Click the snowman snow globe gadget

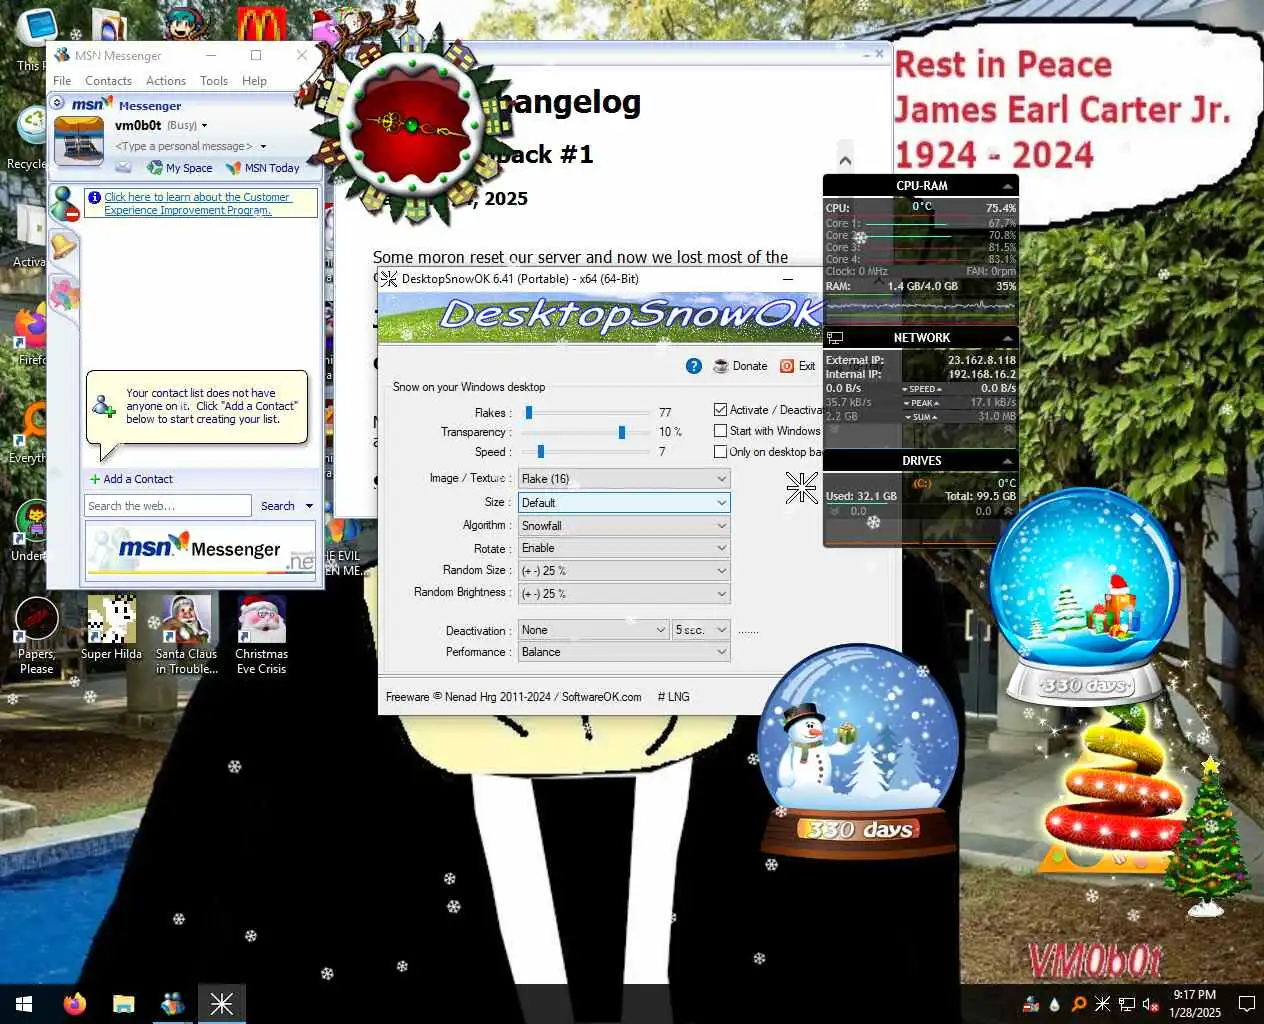857,752
